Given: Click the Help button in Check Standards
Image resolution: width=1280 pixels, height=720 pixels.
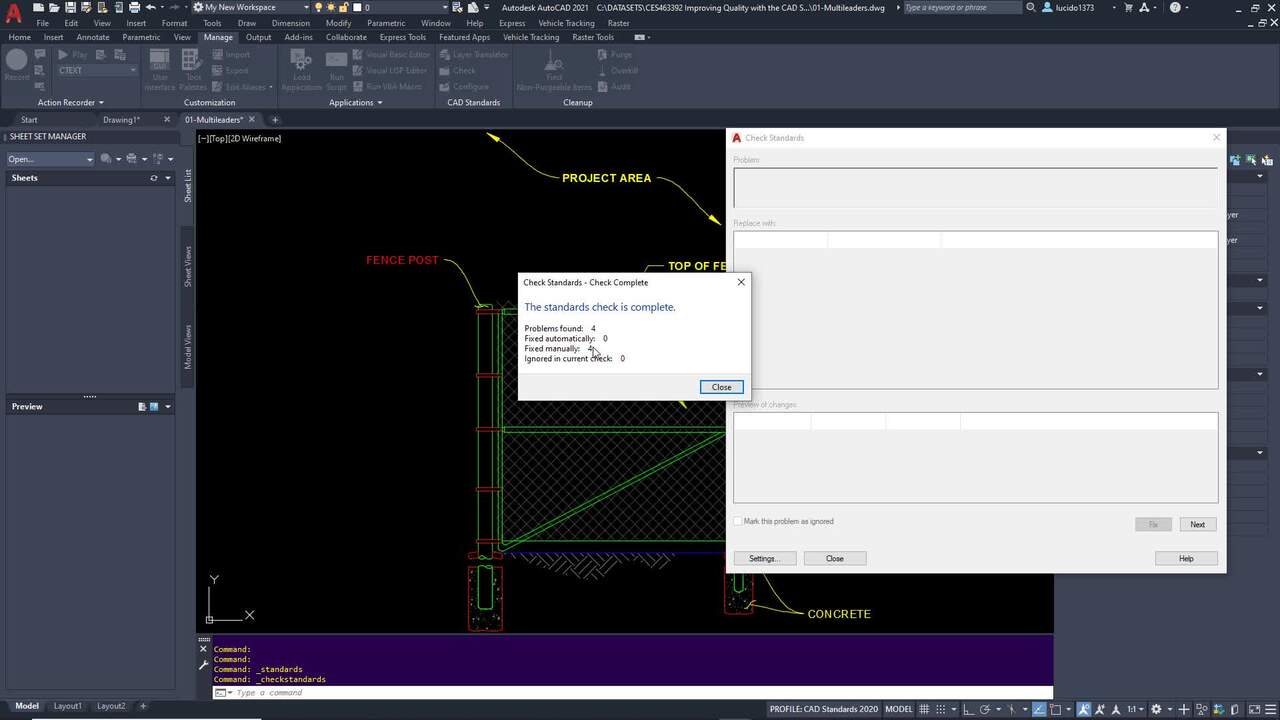Looking at the screenshot, I should coord(1186,558).
